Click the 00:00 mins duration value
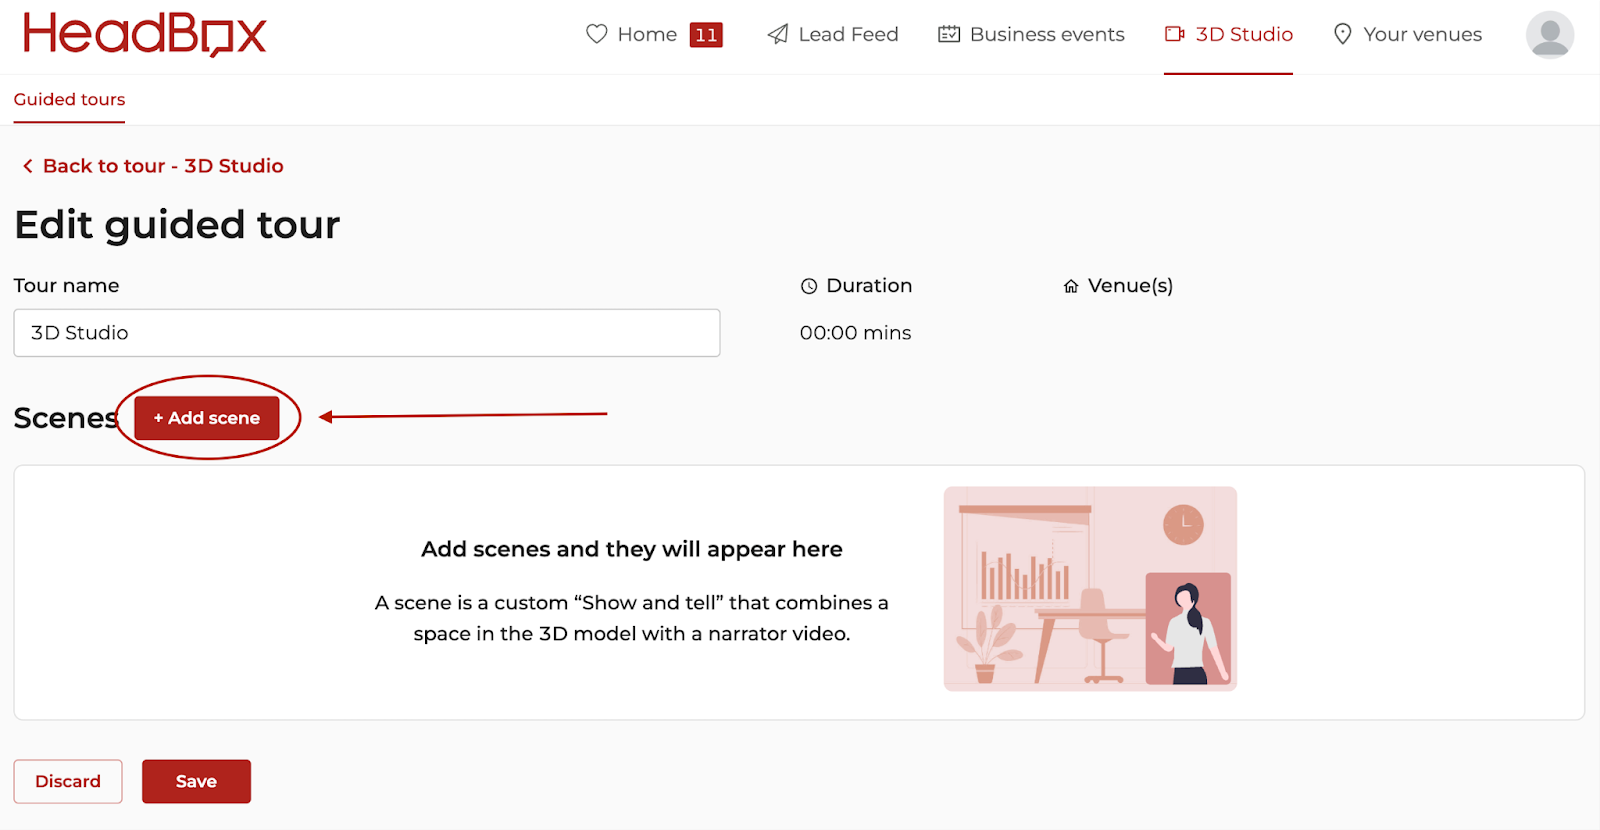Image resolution: width=1600 pixels, height=830 pixels. (x=855, y=333)
